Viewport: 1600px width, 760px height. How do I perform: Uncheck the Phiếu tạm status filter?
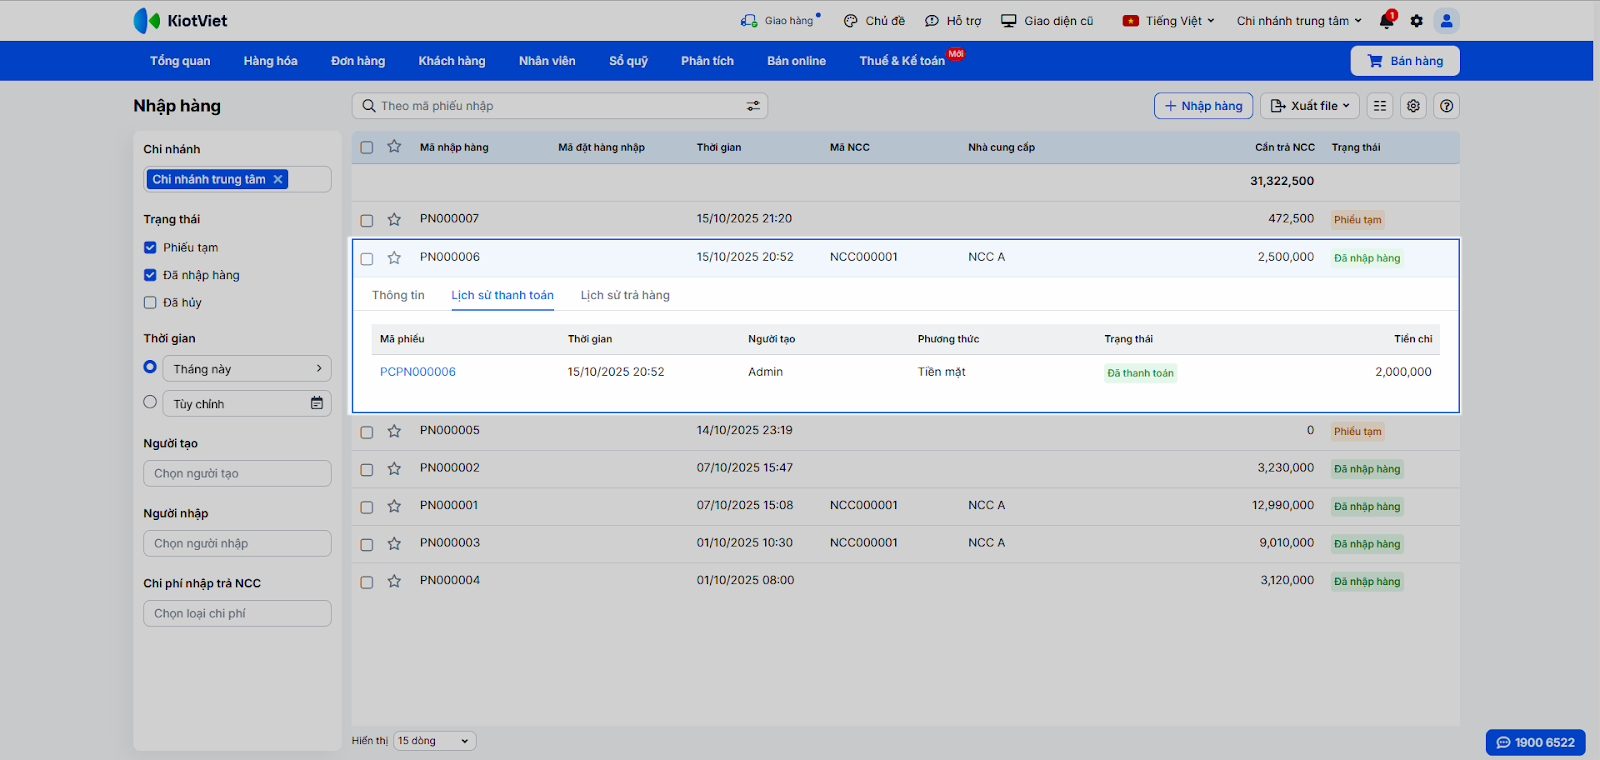tap(150, 247)
